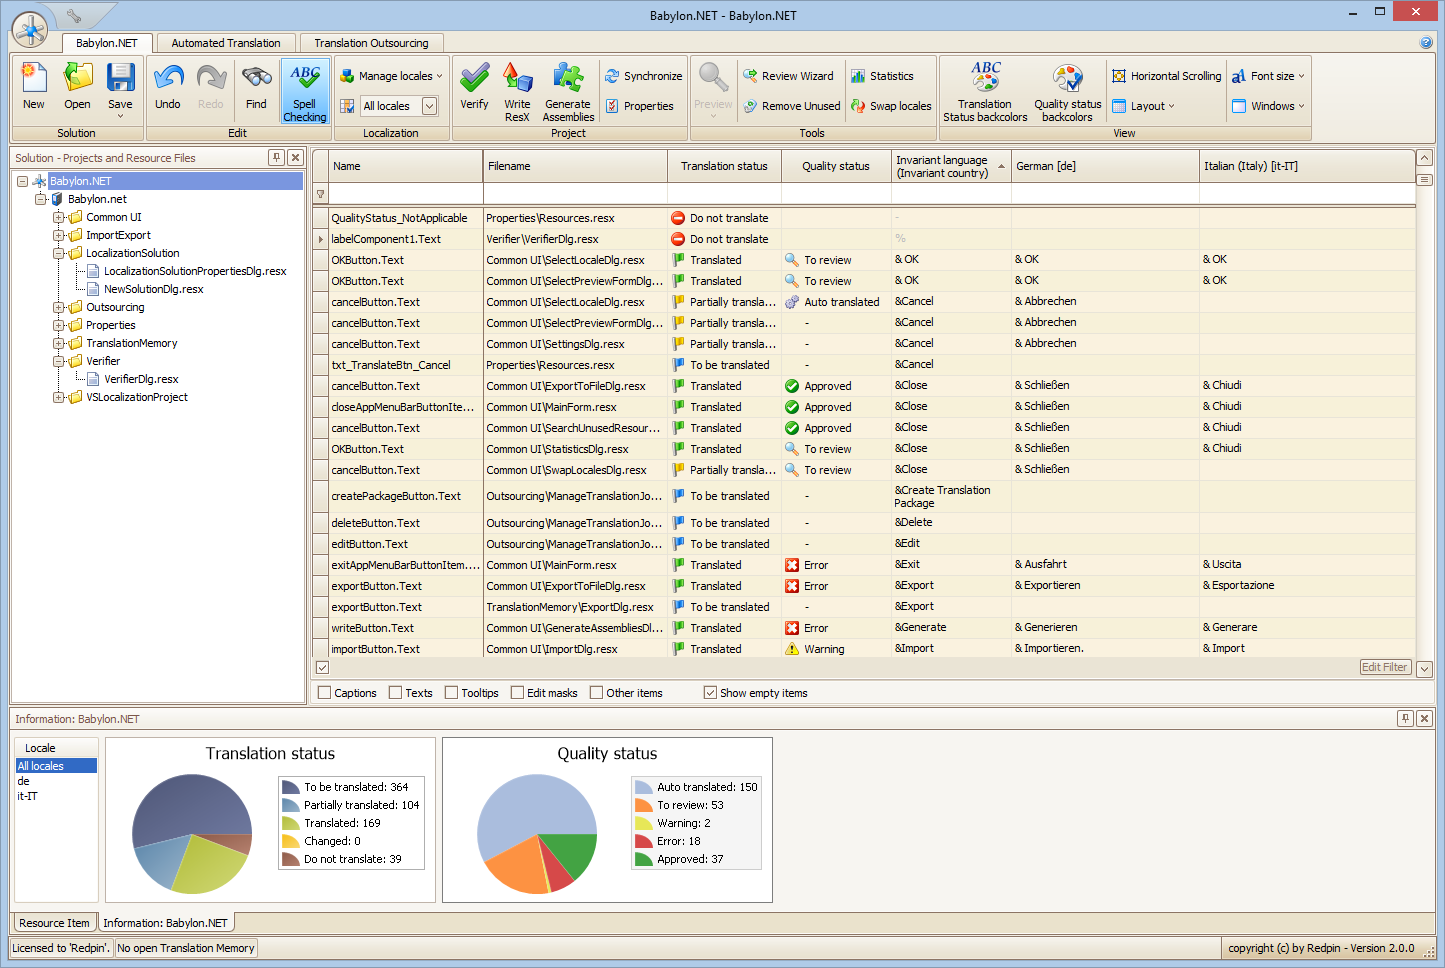The width and height of the screenshot is (1445, 968).
Task: Create a New solution
Action: (34, 87)
